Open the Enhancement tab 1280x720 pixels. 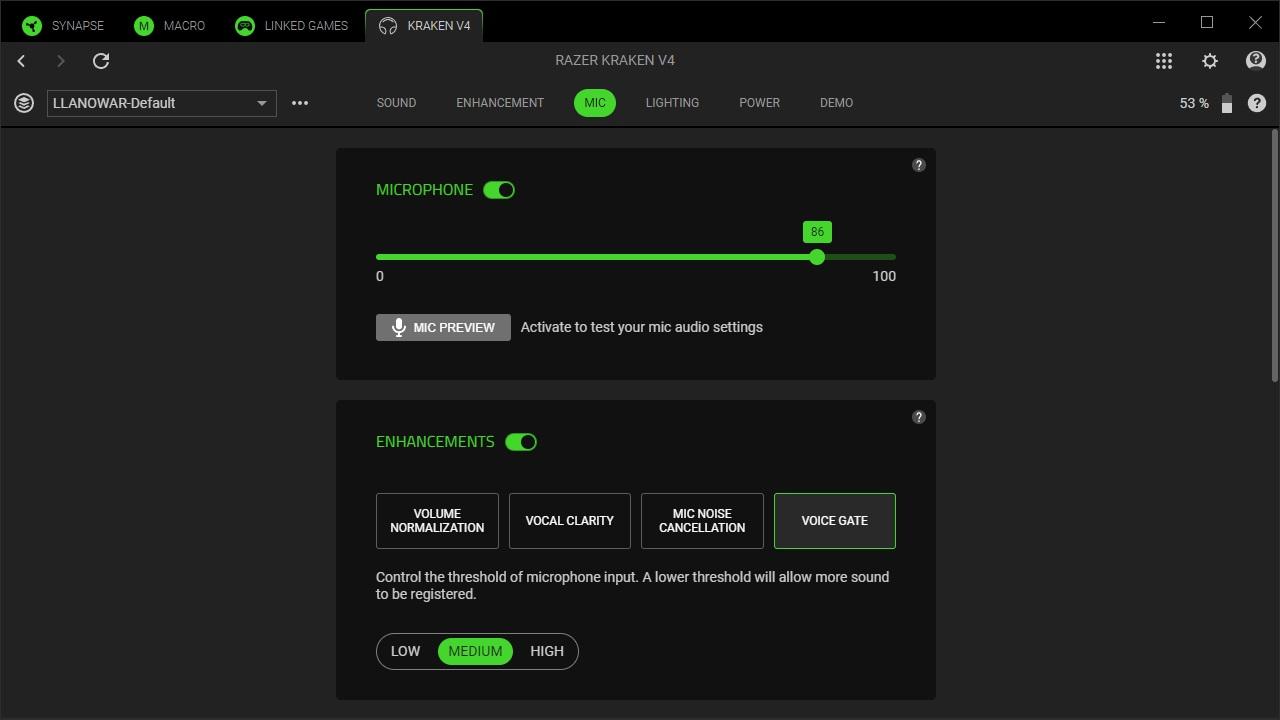tap(500, 103)
